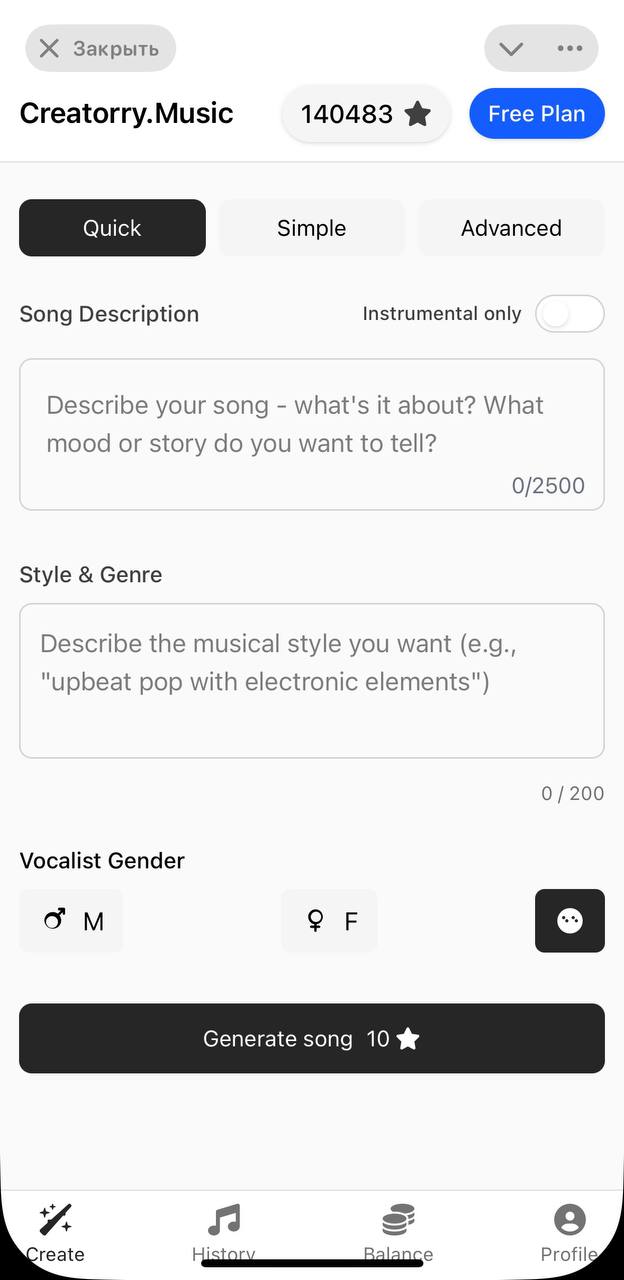Choose female vocalist F option

[329, 921]
